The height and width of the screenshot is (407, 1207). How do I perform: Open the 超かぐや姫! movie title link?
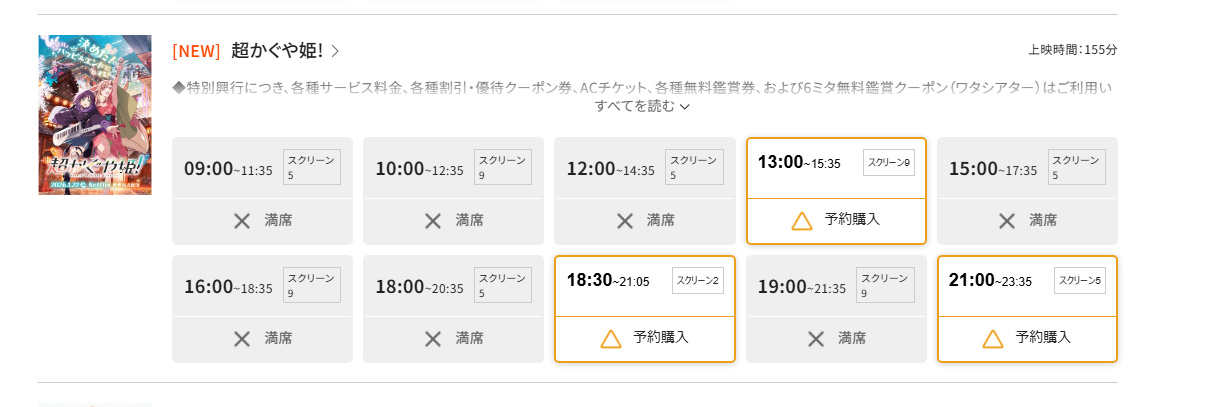[276, 50]
